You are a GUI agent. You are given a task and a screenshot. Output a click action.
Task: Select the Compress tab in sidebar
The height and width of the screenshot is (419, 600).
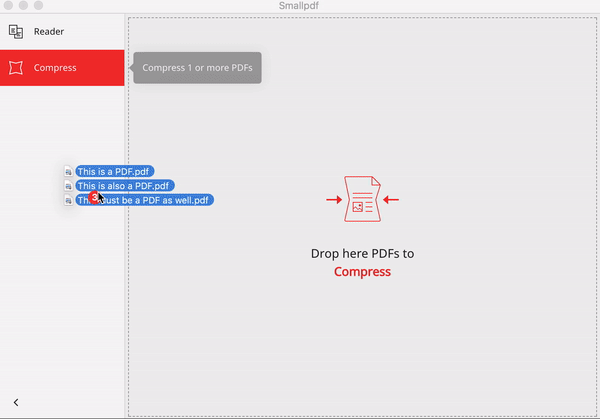pyautogui.click(x=62, y=68)
